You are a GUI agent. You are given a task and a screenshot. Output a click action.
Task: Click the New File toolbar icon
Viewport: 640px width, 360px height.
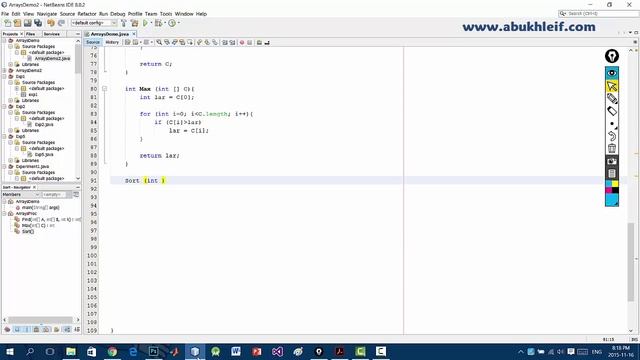click(x=7, y=23)
